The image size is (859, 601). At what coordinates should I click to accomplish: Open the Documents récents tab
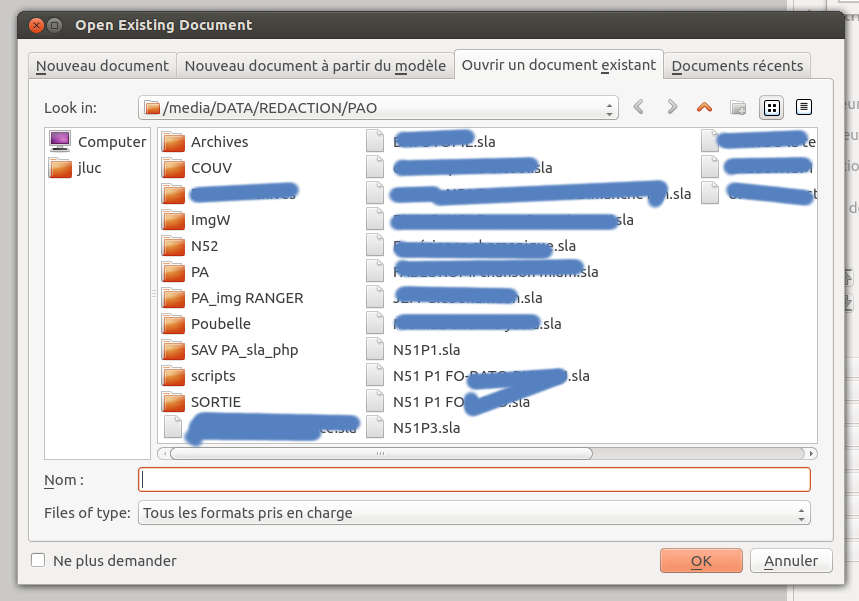coord(737,66)
